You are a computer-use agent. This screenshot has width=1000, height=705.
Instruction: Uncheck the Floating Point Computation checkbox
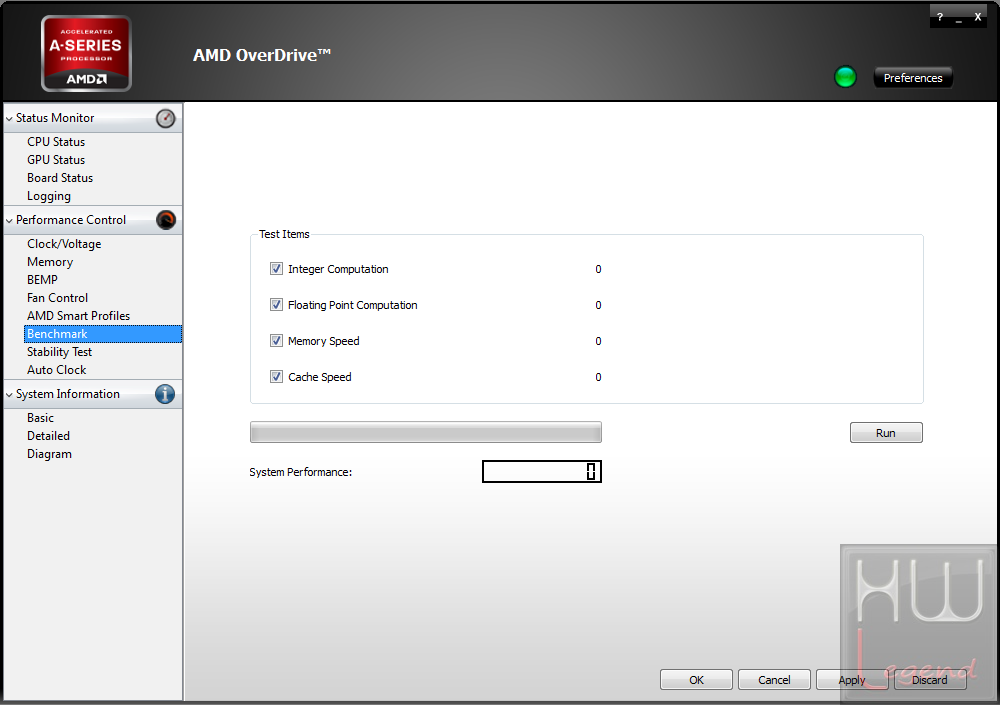click(x=276, y=304)
